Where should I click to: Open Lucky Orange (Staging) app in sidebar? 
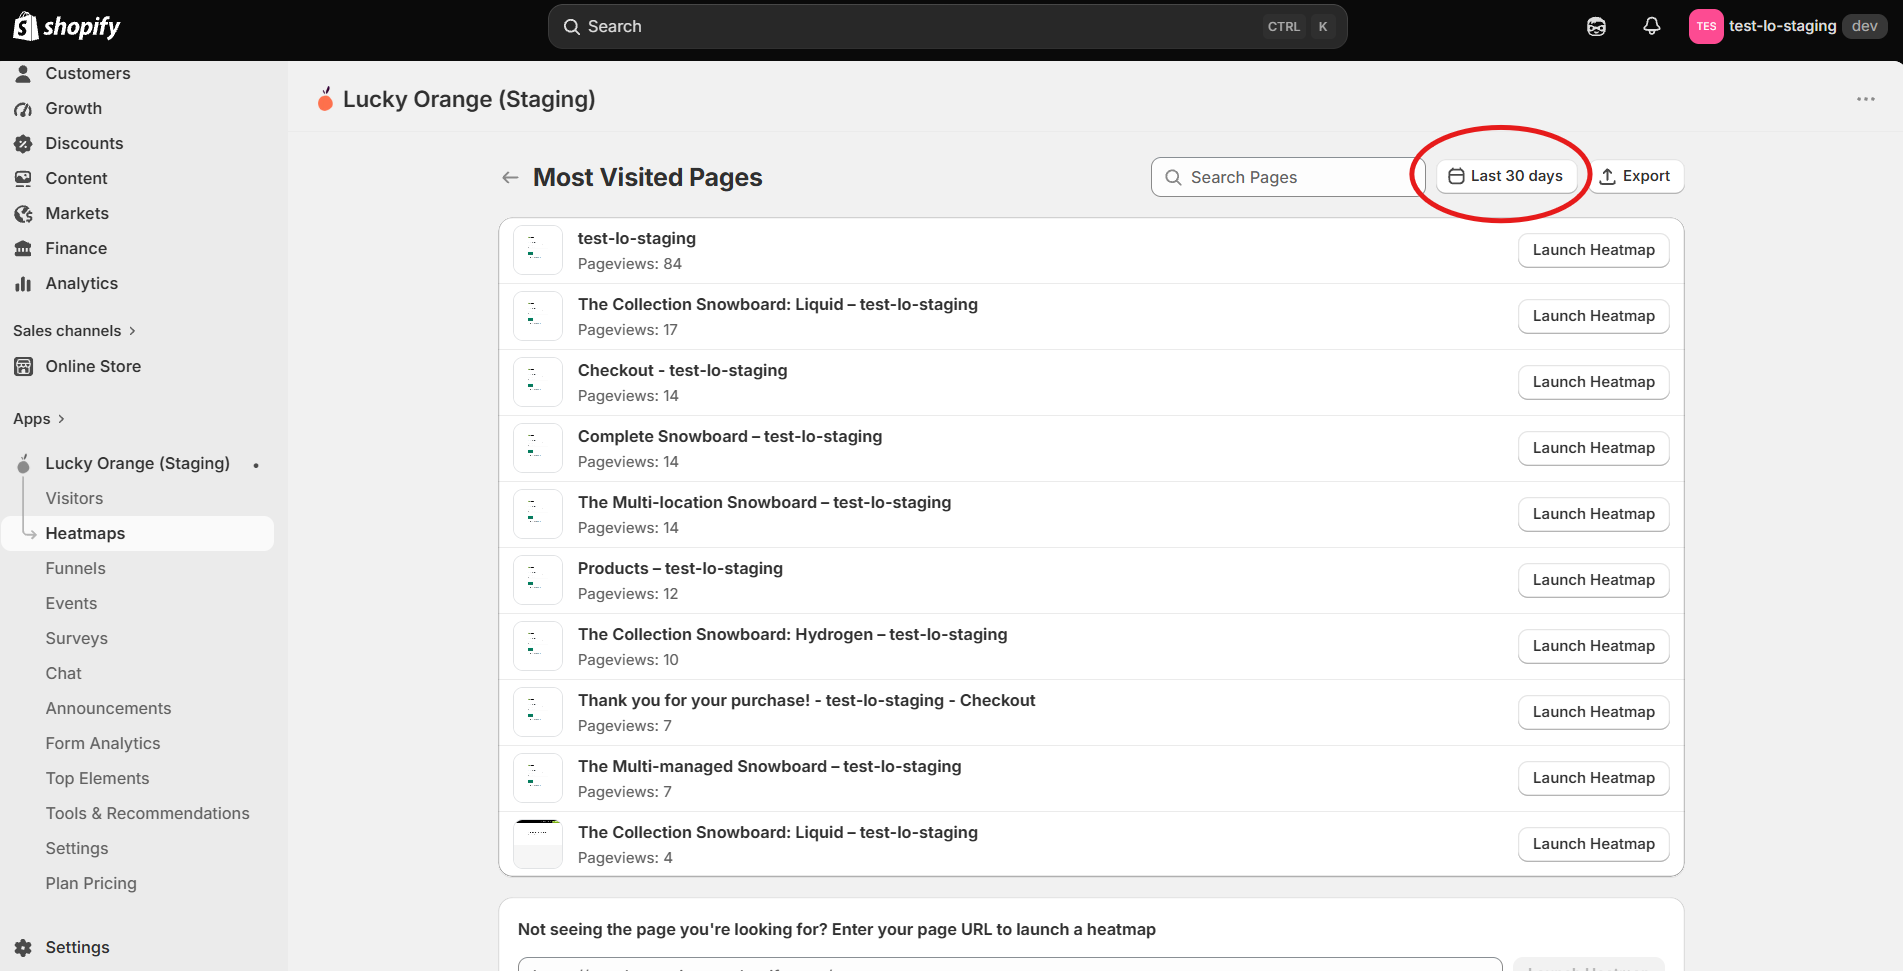[138, 463]
